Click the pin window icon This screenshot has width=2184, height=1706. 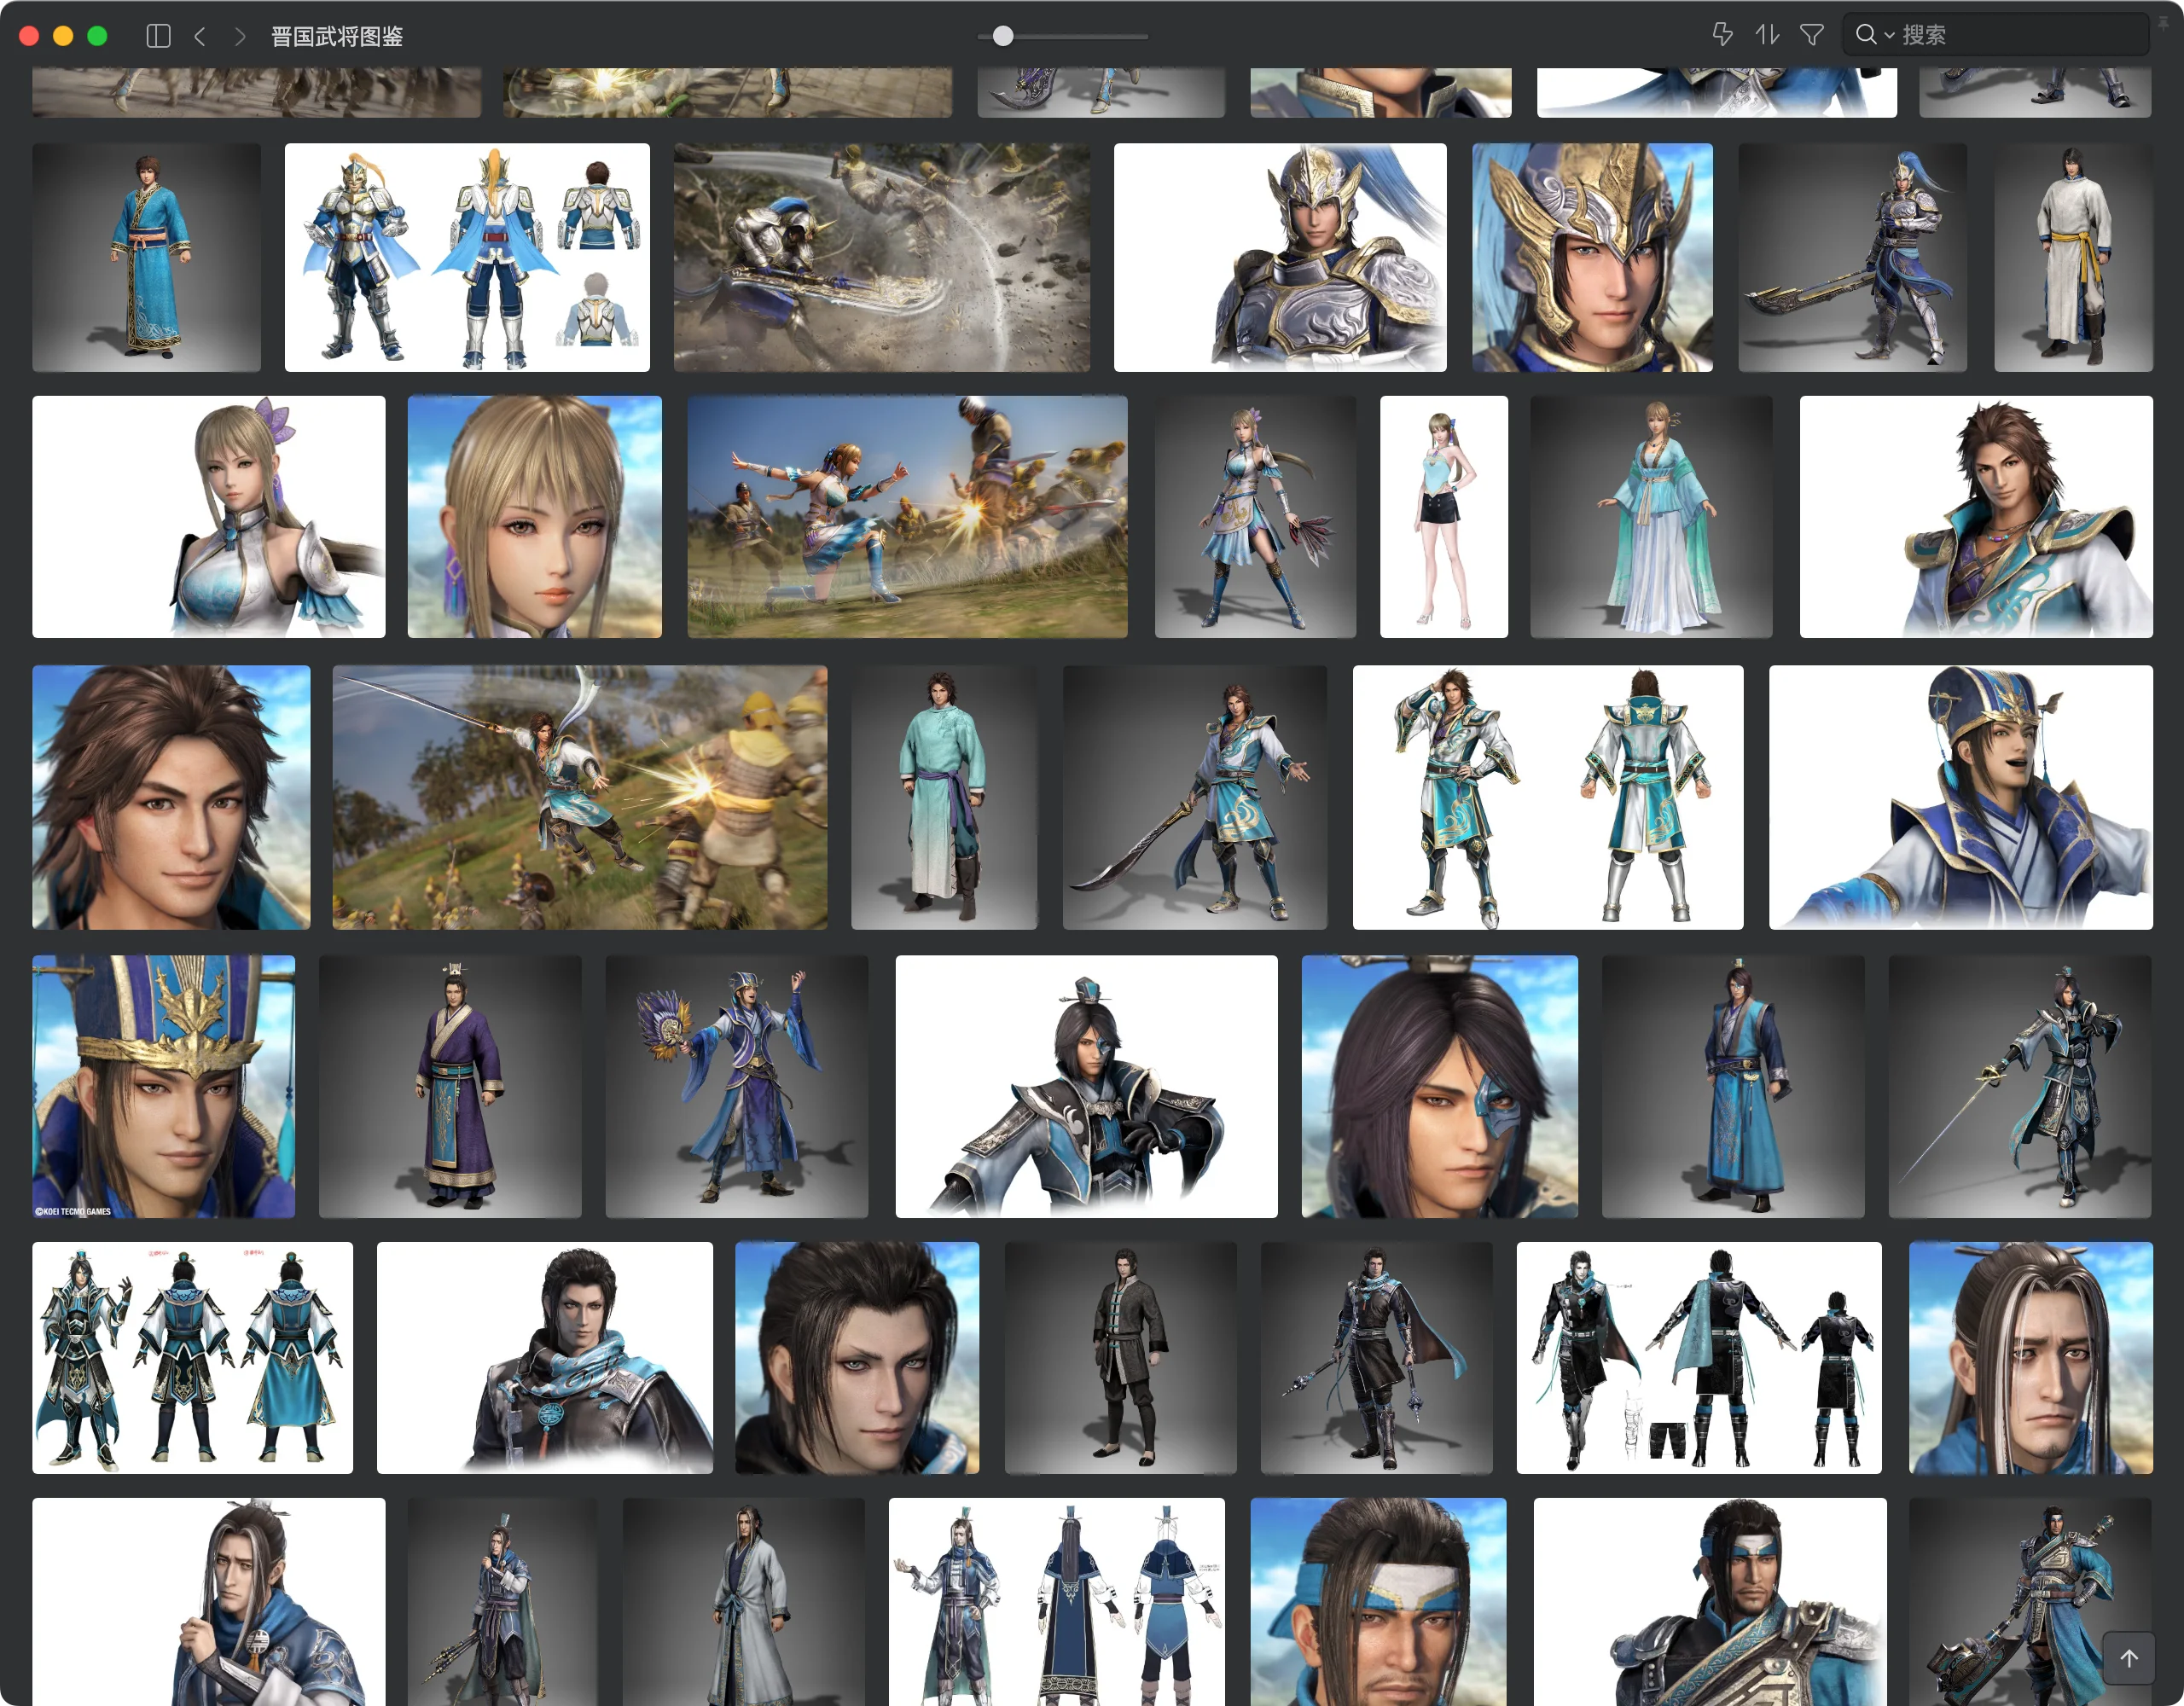2162,24
